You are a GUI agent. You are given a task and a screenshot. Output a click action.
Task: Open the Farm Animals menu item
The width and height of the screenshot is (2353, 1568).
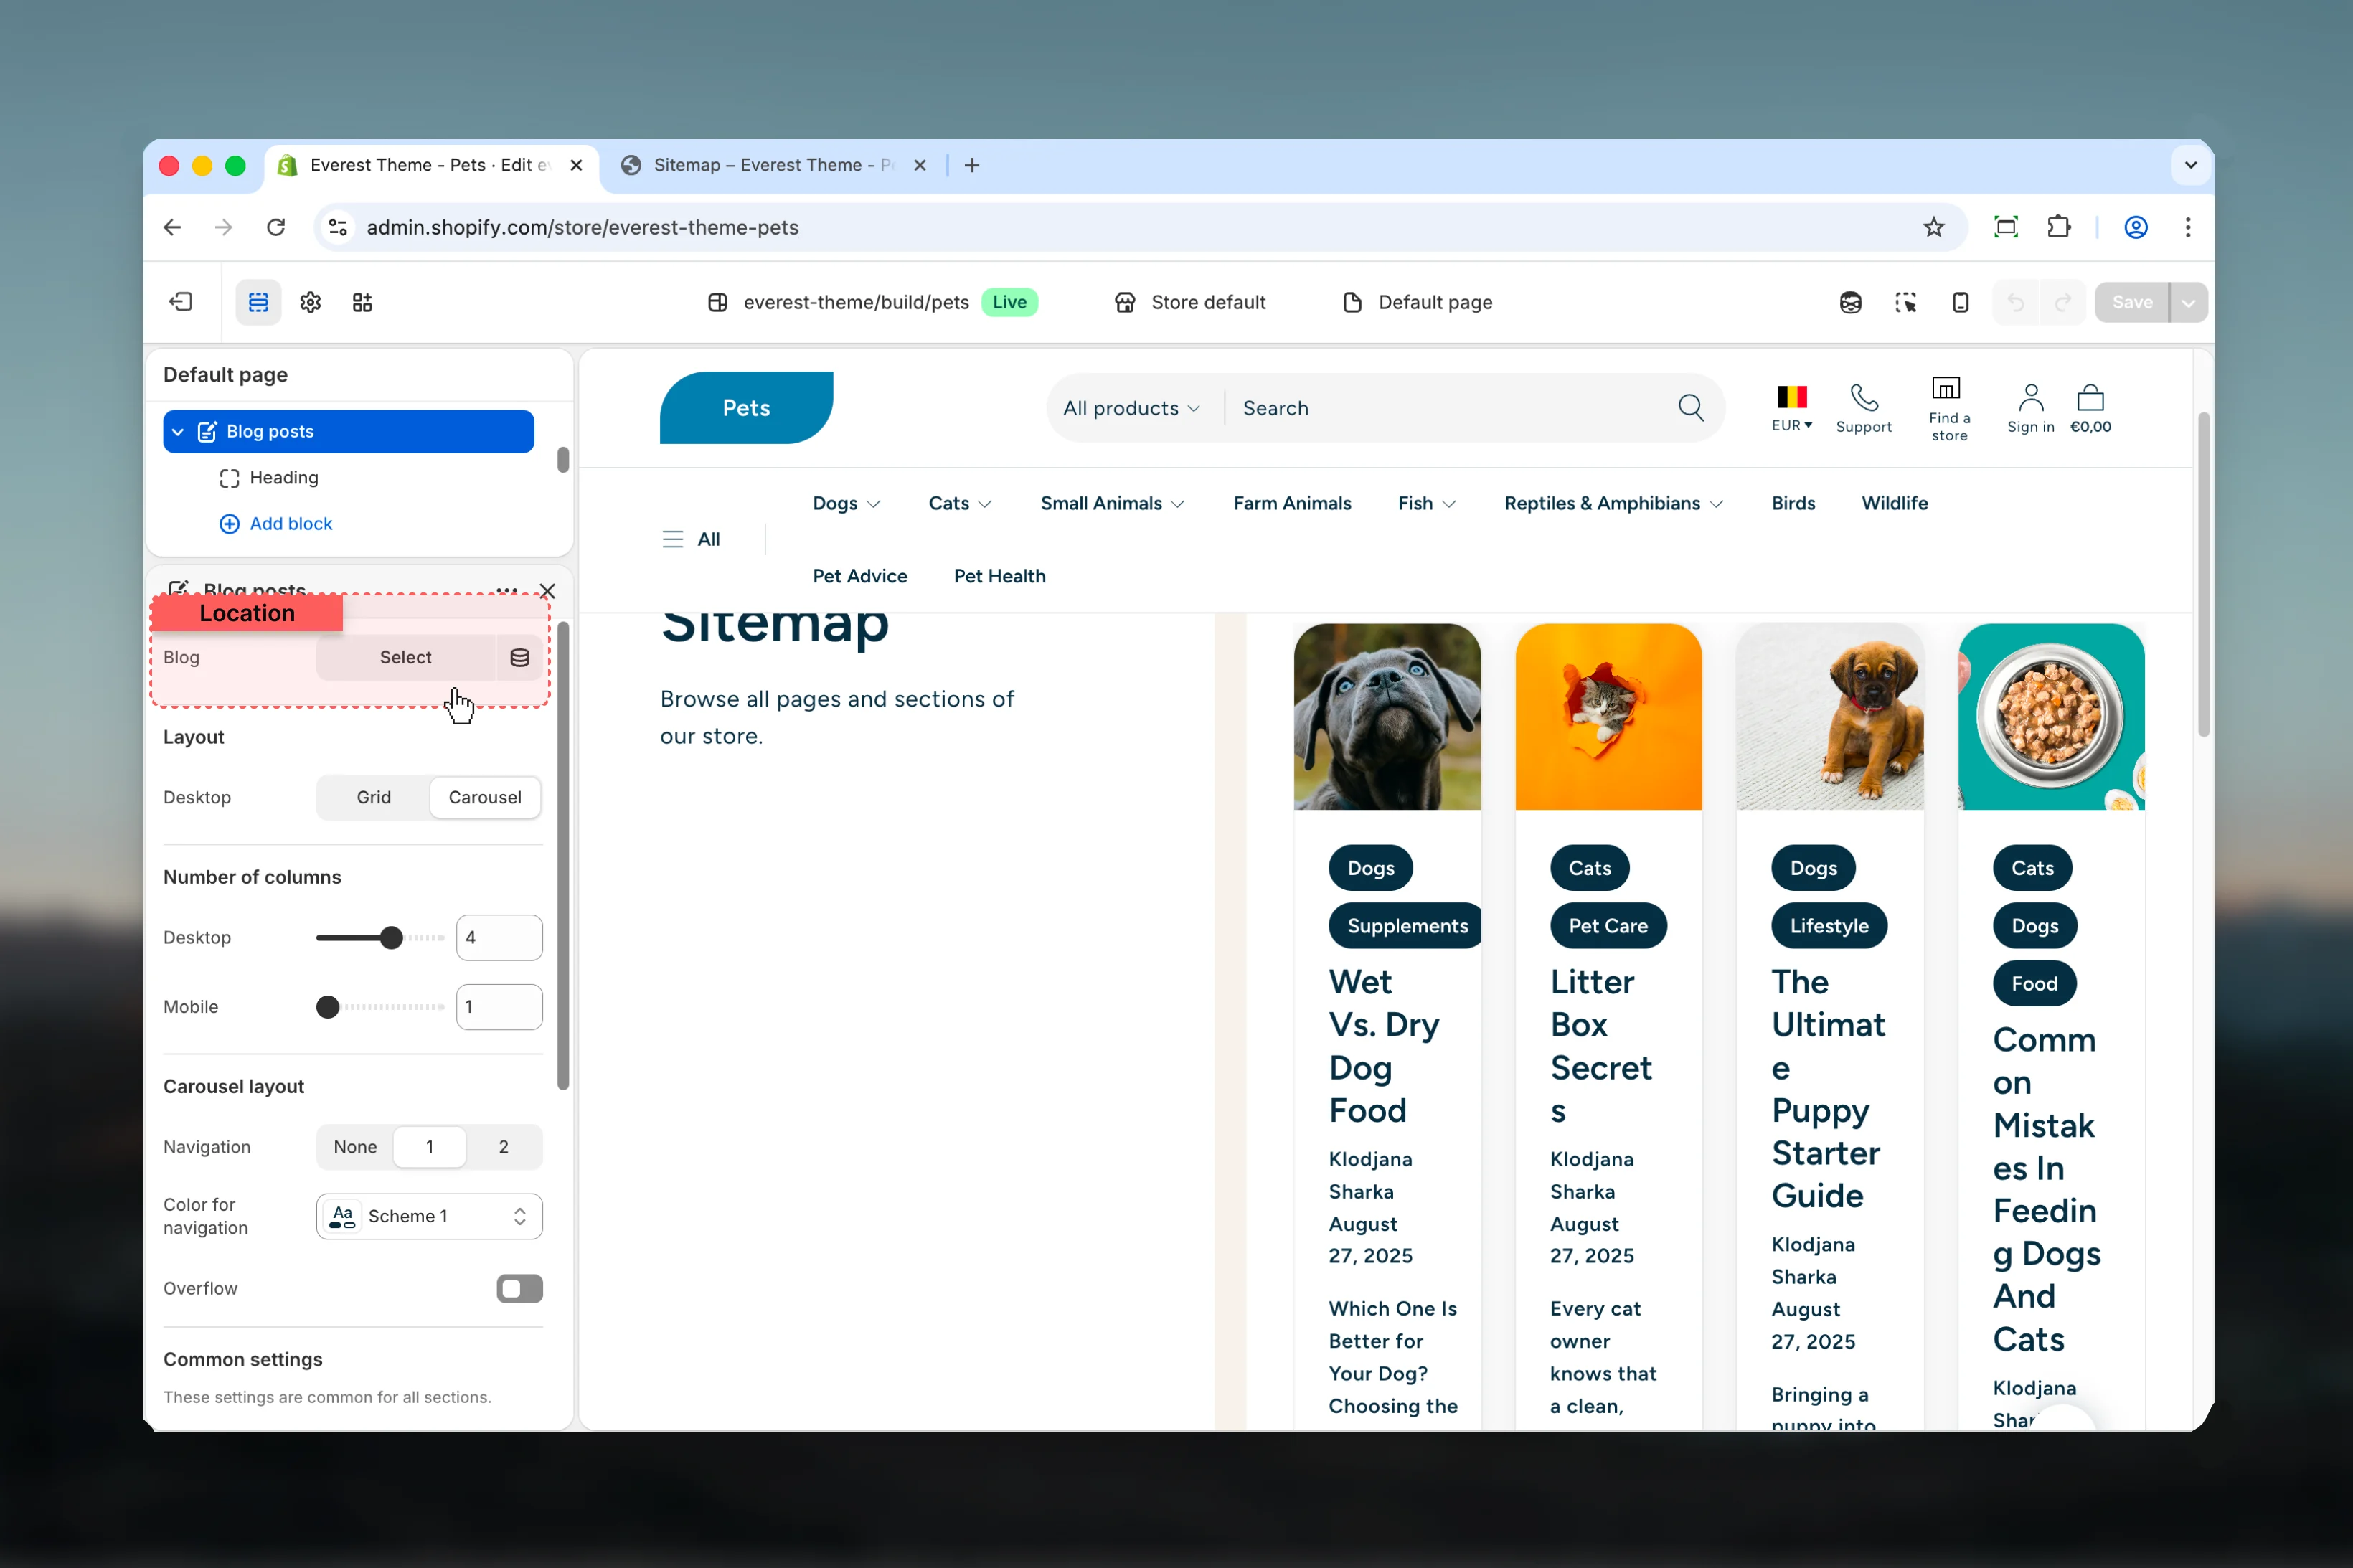(x=1292, y=503)
